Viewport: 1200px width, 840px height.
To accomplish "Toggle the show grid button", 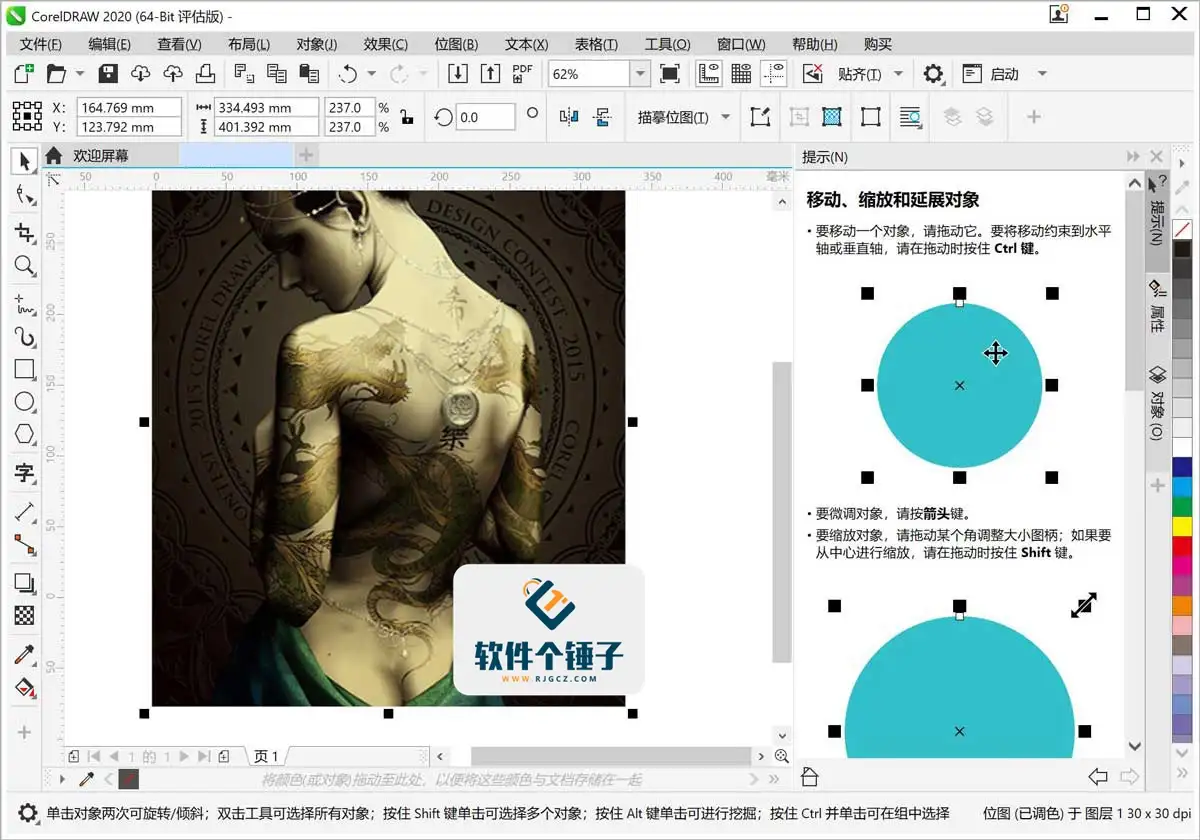I will (x=741, y=74).
